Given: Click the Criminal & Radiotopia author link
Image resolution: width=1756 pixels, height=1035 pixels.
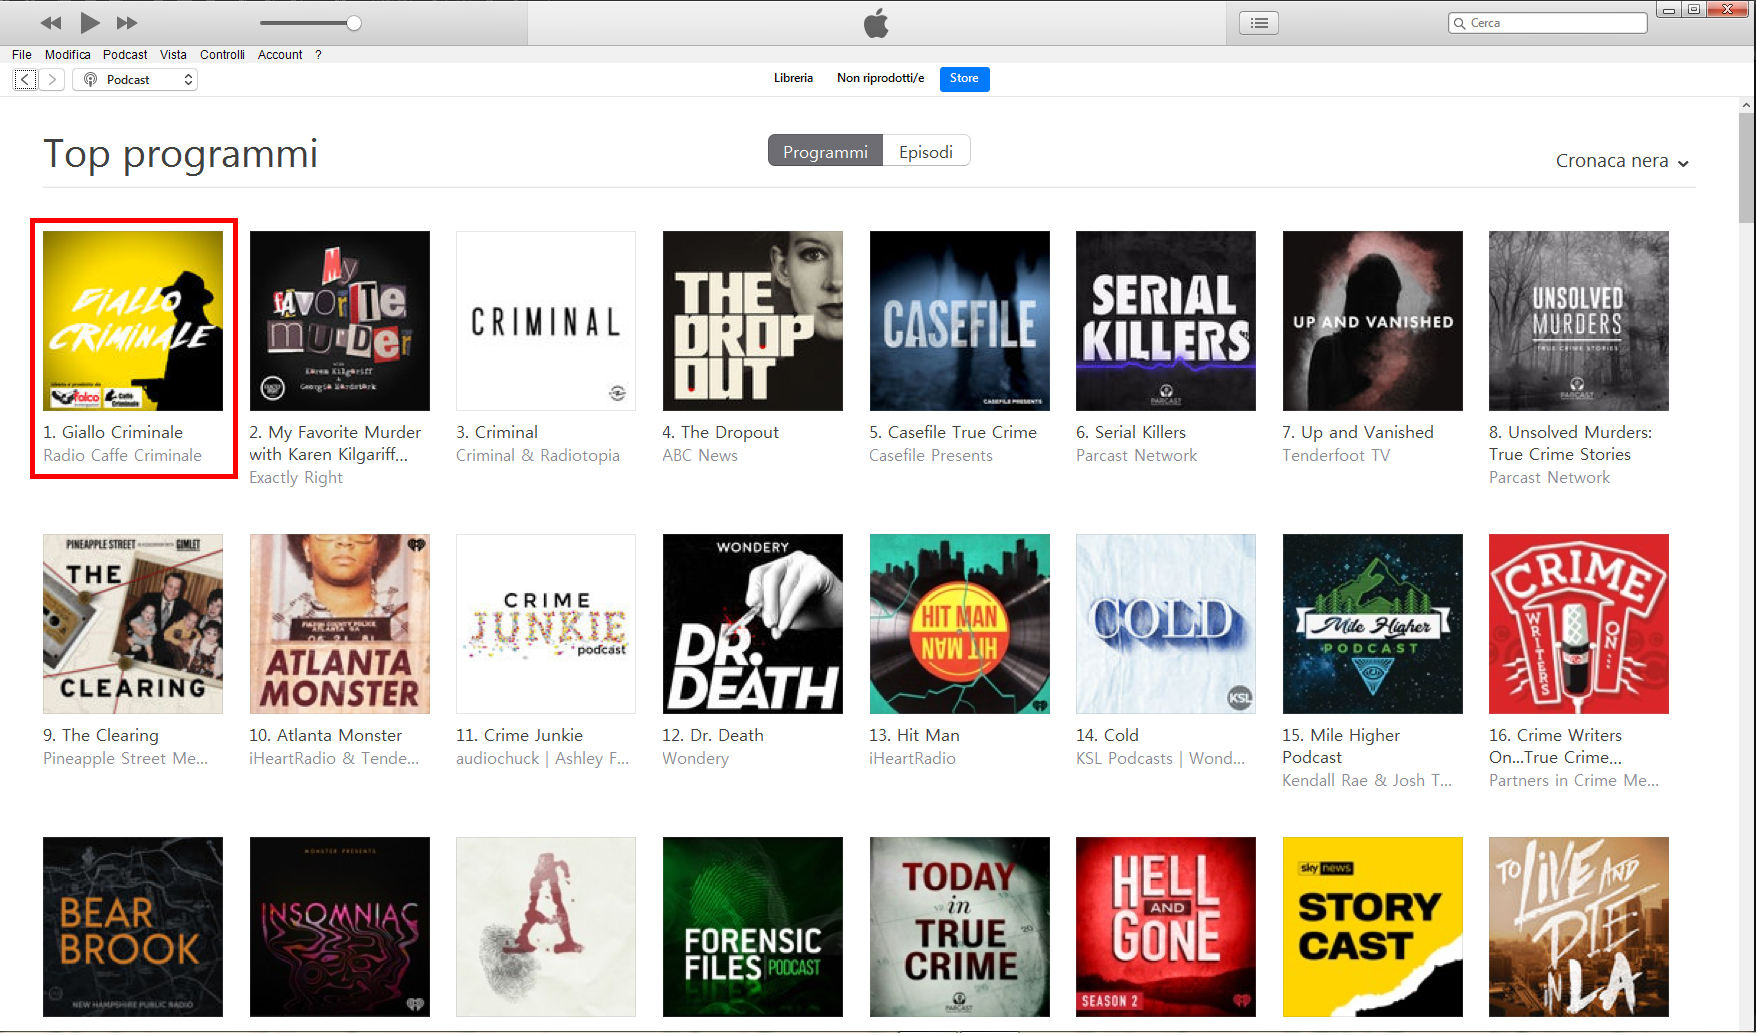Looking at the screenshot, I should [x=538, y=455].
